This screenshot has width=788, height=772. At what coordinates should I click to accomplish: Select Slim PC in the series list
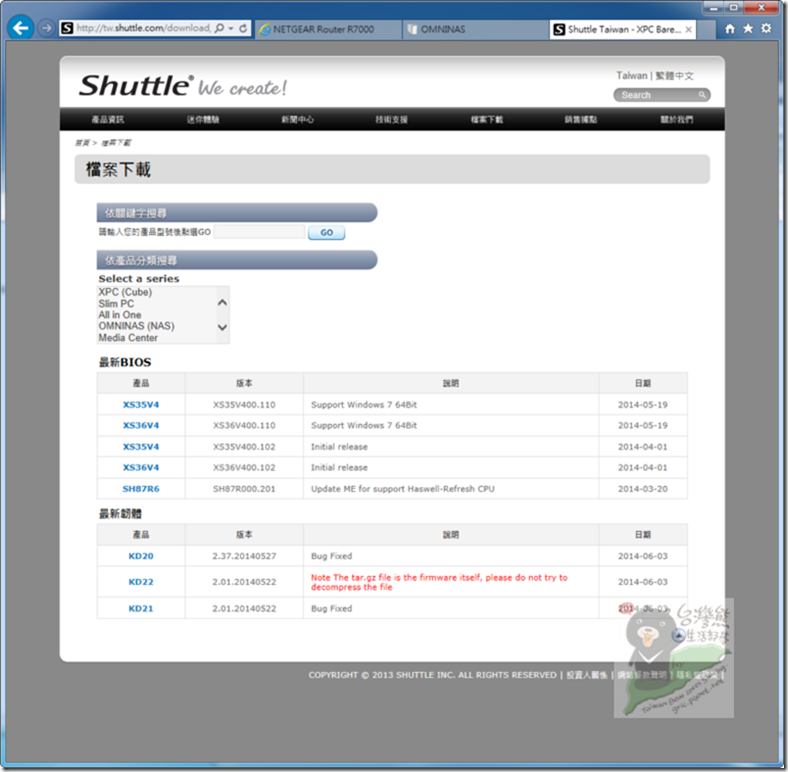coord(116,304)
